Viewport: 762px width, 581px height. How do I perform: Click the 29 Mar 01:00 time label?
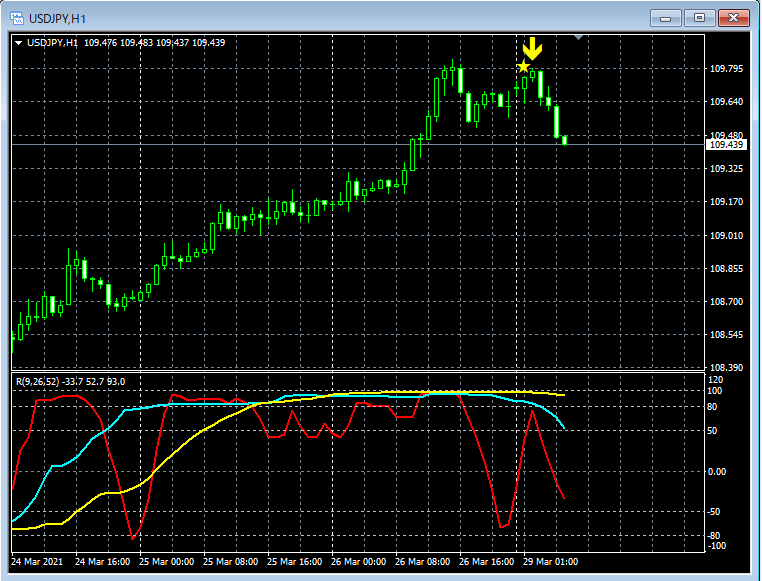[x=551, y=562]
